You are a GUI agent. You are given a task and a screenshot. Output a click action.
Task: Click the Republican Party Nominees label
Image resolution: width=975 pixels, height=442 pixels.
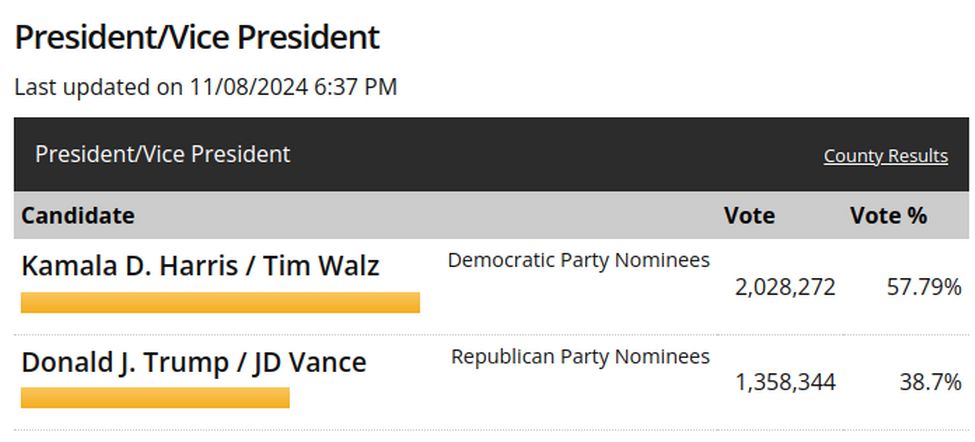click(x=580, y=356)
